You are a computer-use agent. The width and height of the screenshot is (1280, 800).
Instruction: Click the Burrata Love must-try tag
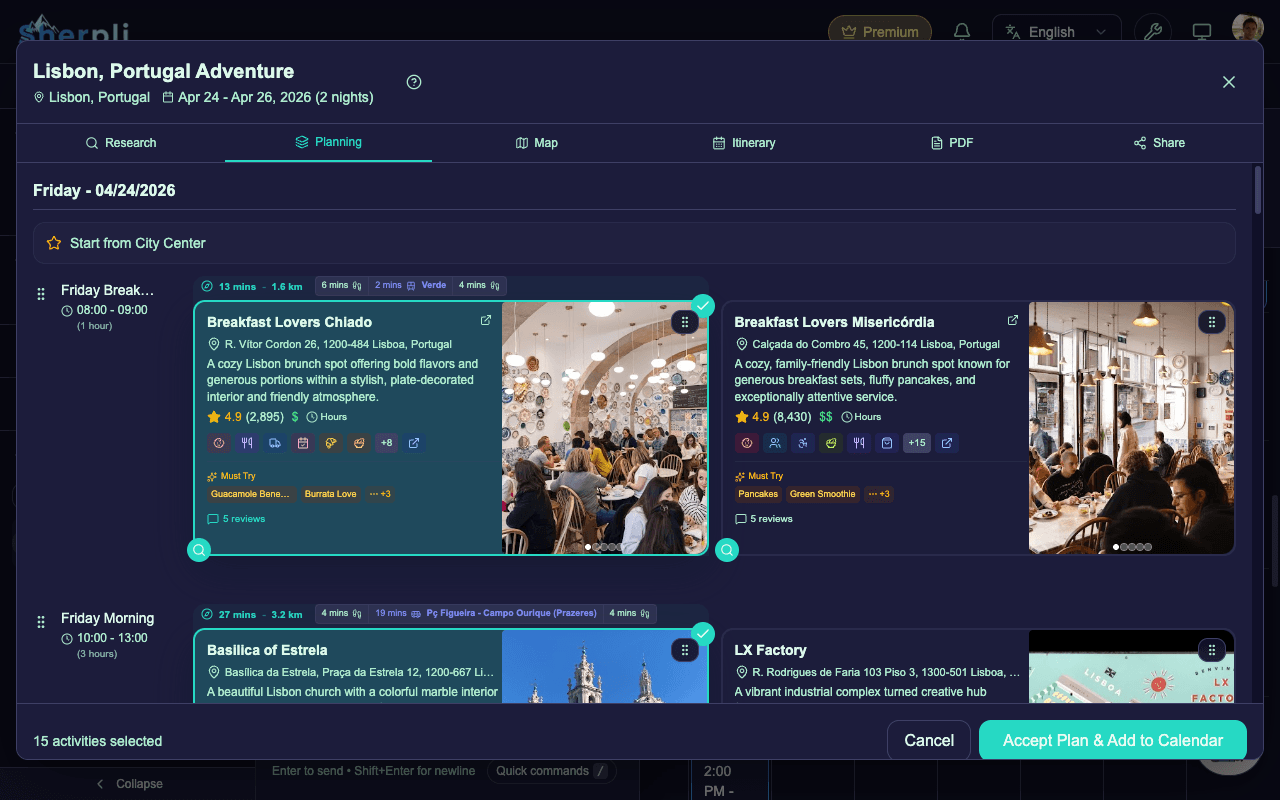coord(330,494)
